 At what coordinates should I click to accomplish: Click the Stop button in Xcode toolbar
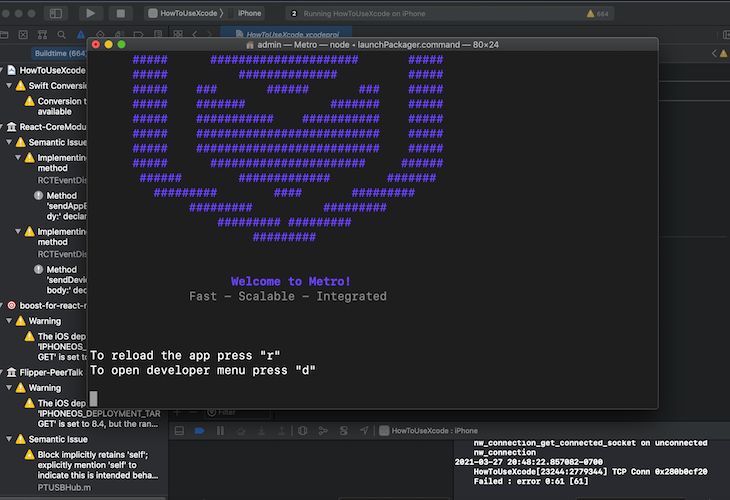[120, 13]
